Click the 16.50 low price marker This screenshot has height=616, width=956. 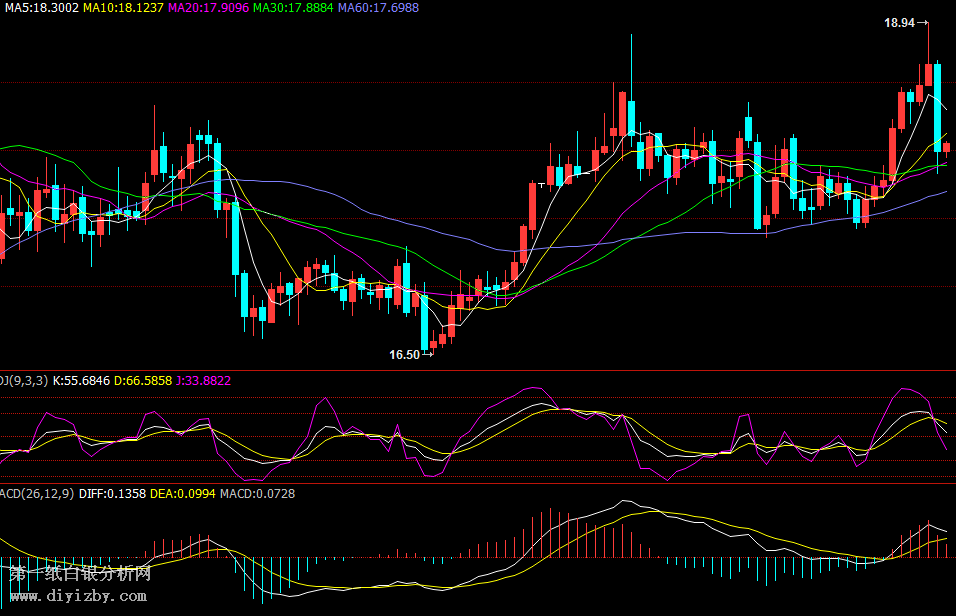click(405, 354)
